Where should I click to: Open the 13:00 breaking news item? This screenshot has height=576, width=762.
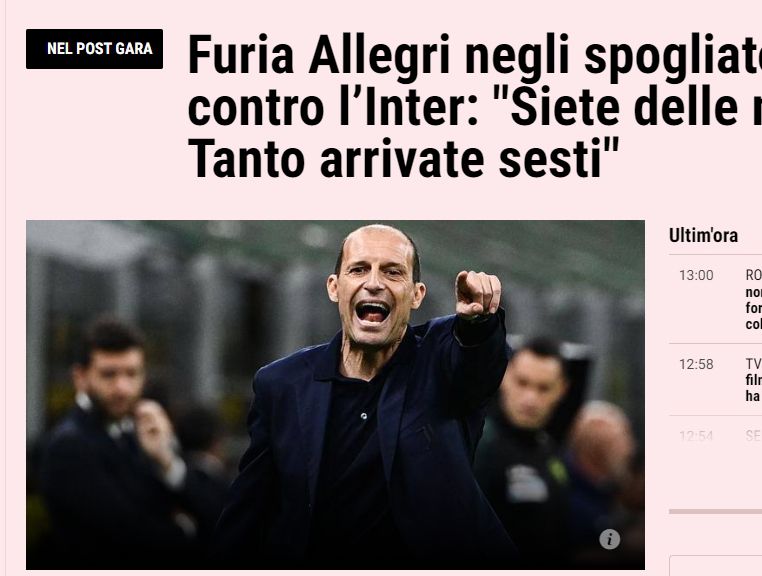click(x=715, y=299)
